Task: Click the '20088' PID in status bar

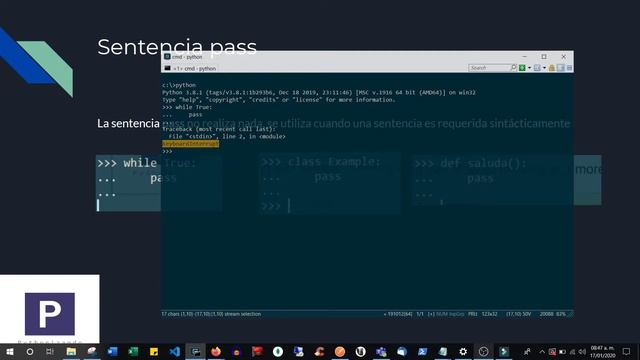Action: pos(547,314)
